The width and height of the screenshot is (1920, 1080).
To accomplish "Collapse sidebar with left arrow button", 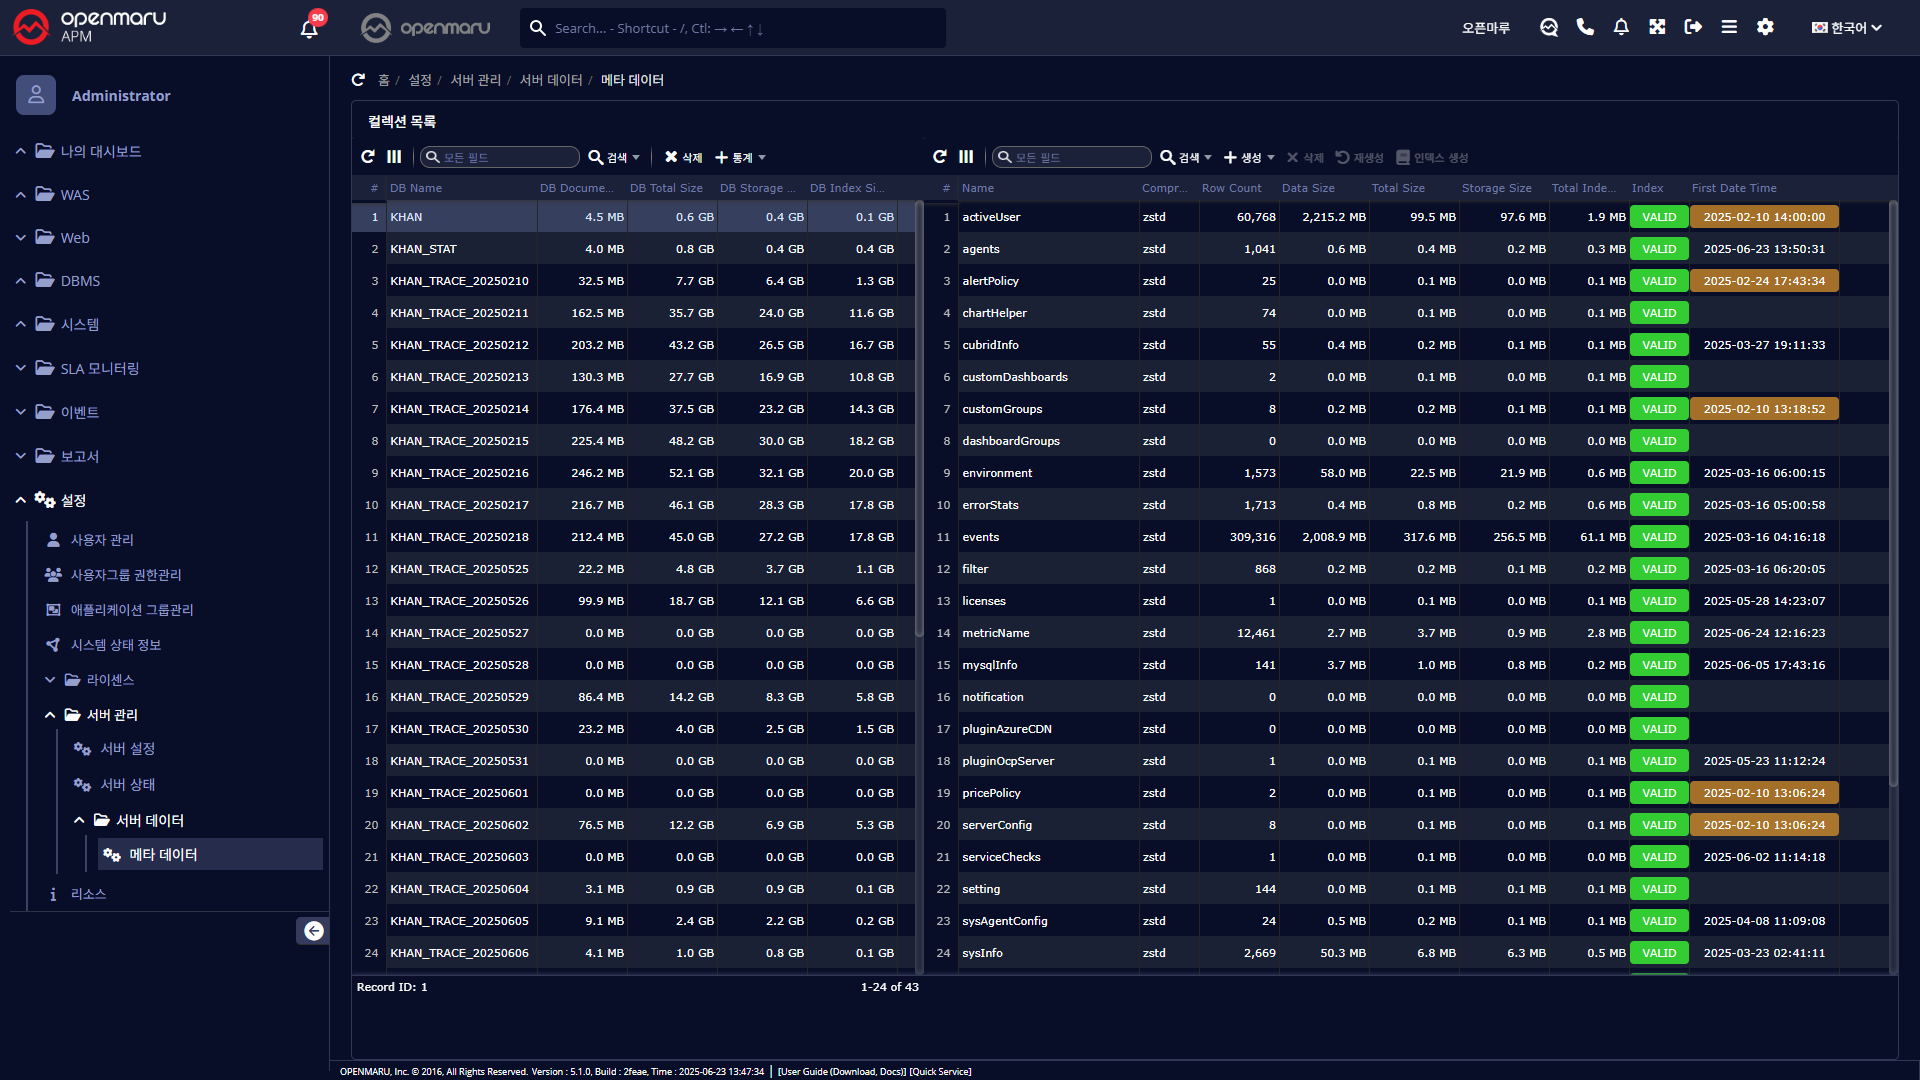I will click(313, 931).
